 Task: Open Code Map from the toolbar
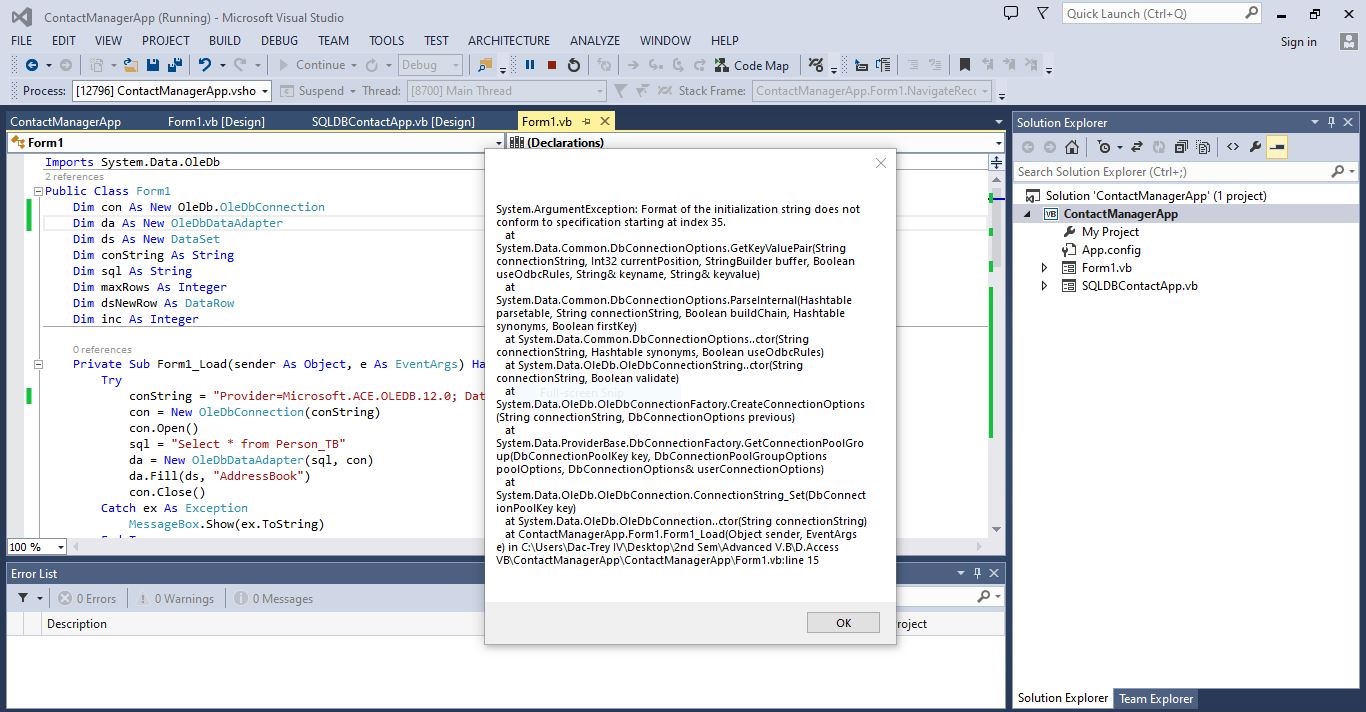click(x=751, y=65)
